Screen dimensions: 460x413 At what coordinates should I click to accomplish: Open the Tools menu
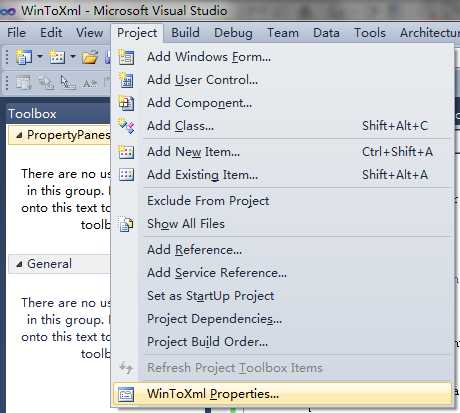pyautogui.click(x=370, y=33)
